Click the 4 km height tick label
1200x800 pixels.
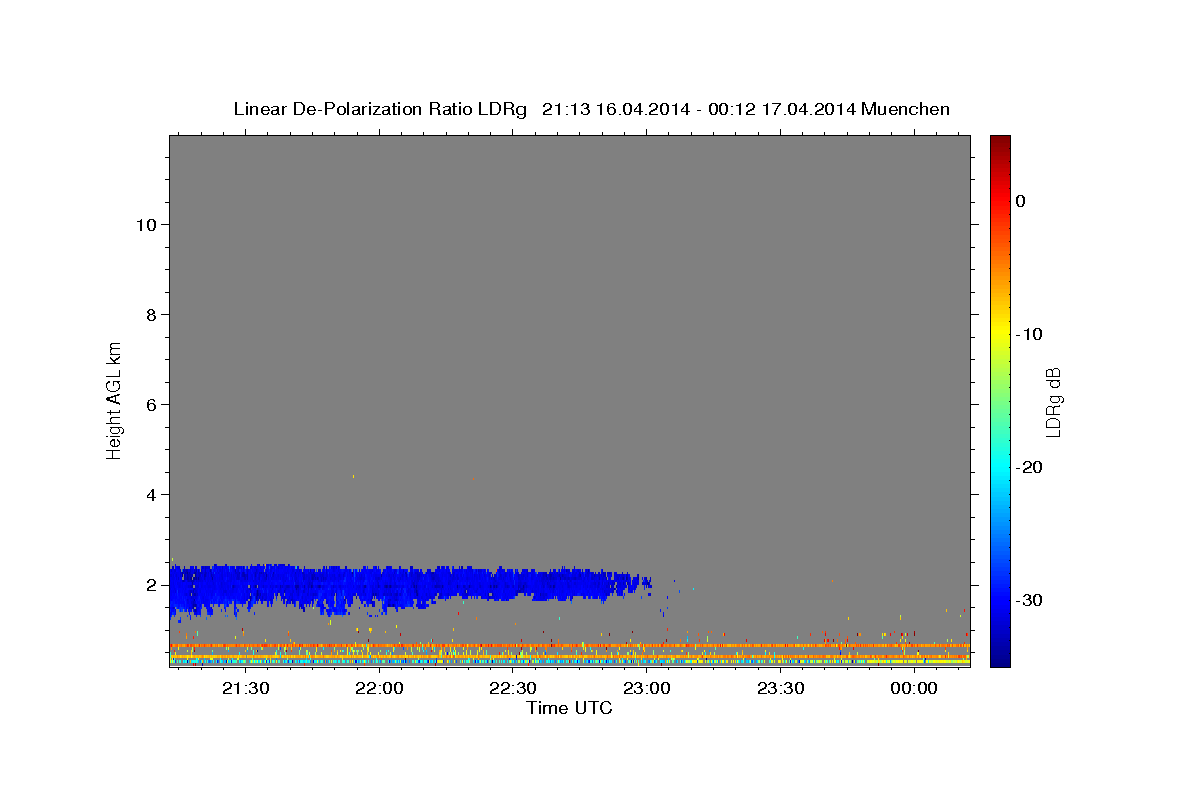click(x=149, y=495)
